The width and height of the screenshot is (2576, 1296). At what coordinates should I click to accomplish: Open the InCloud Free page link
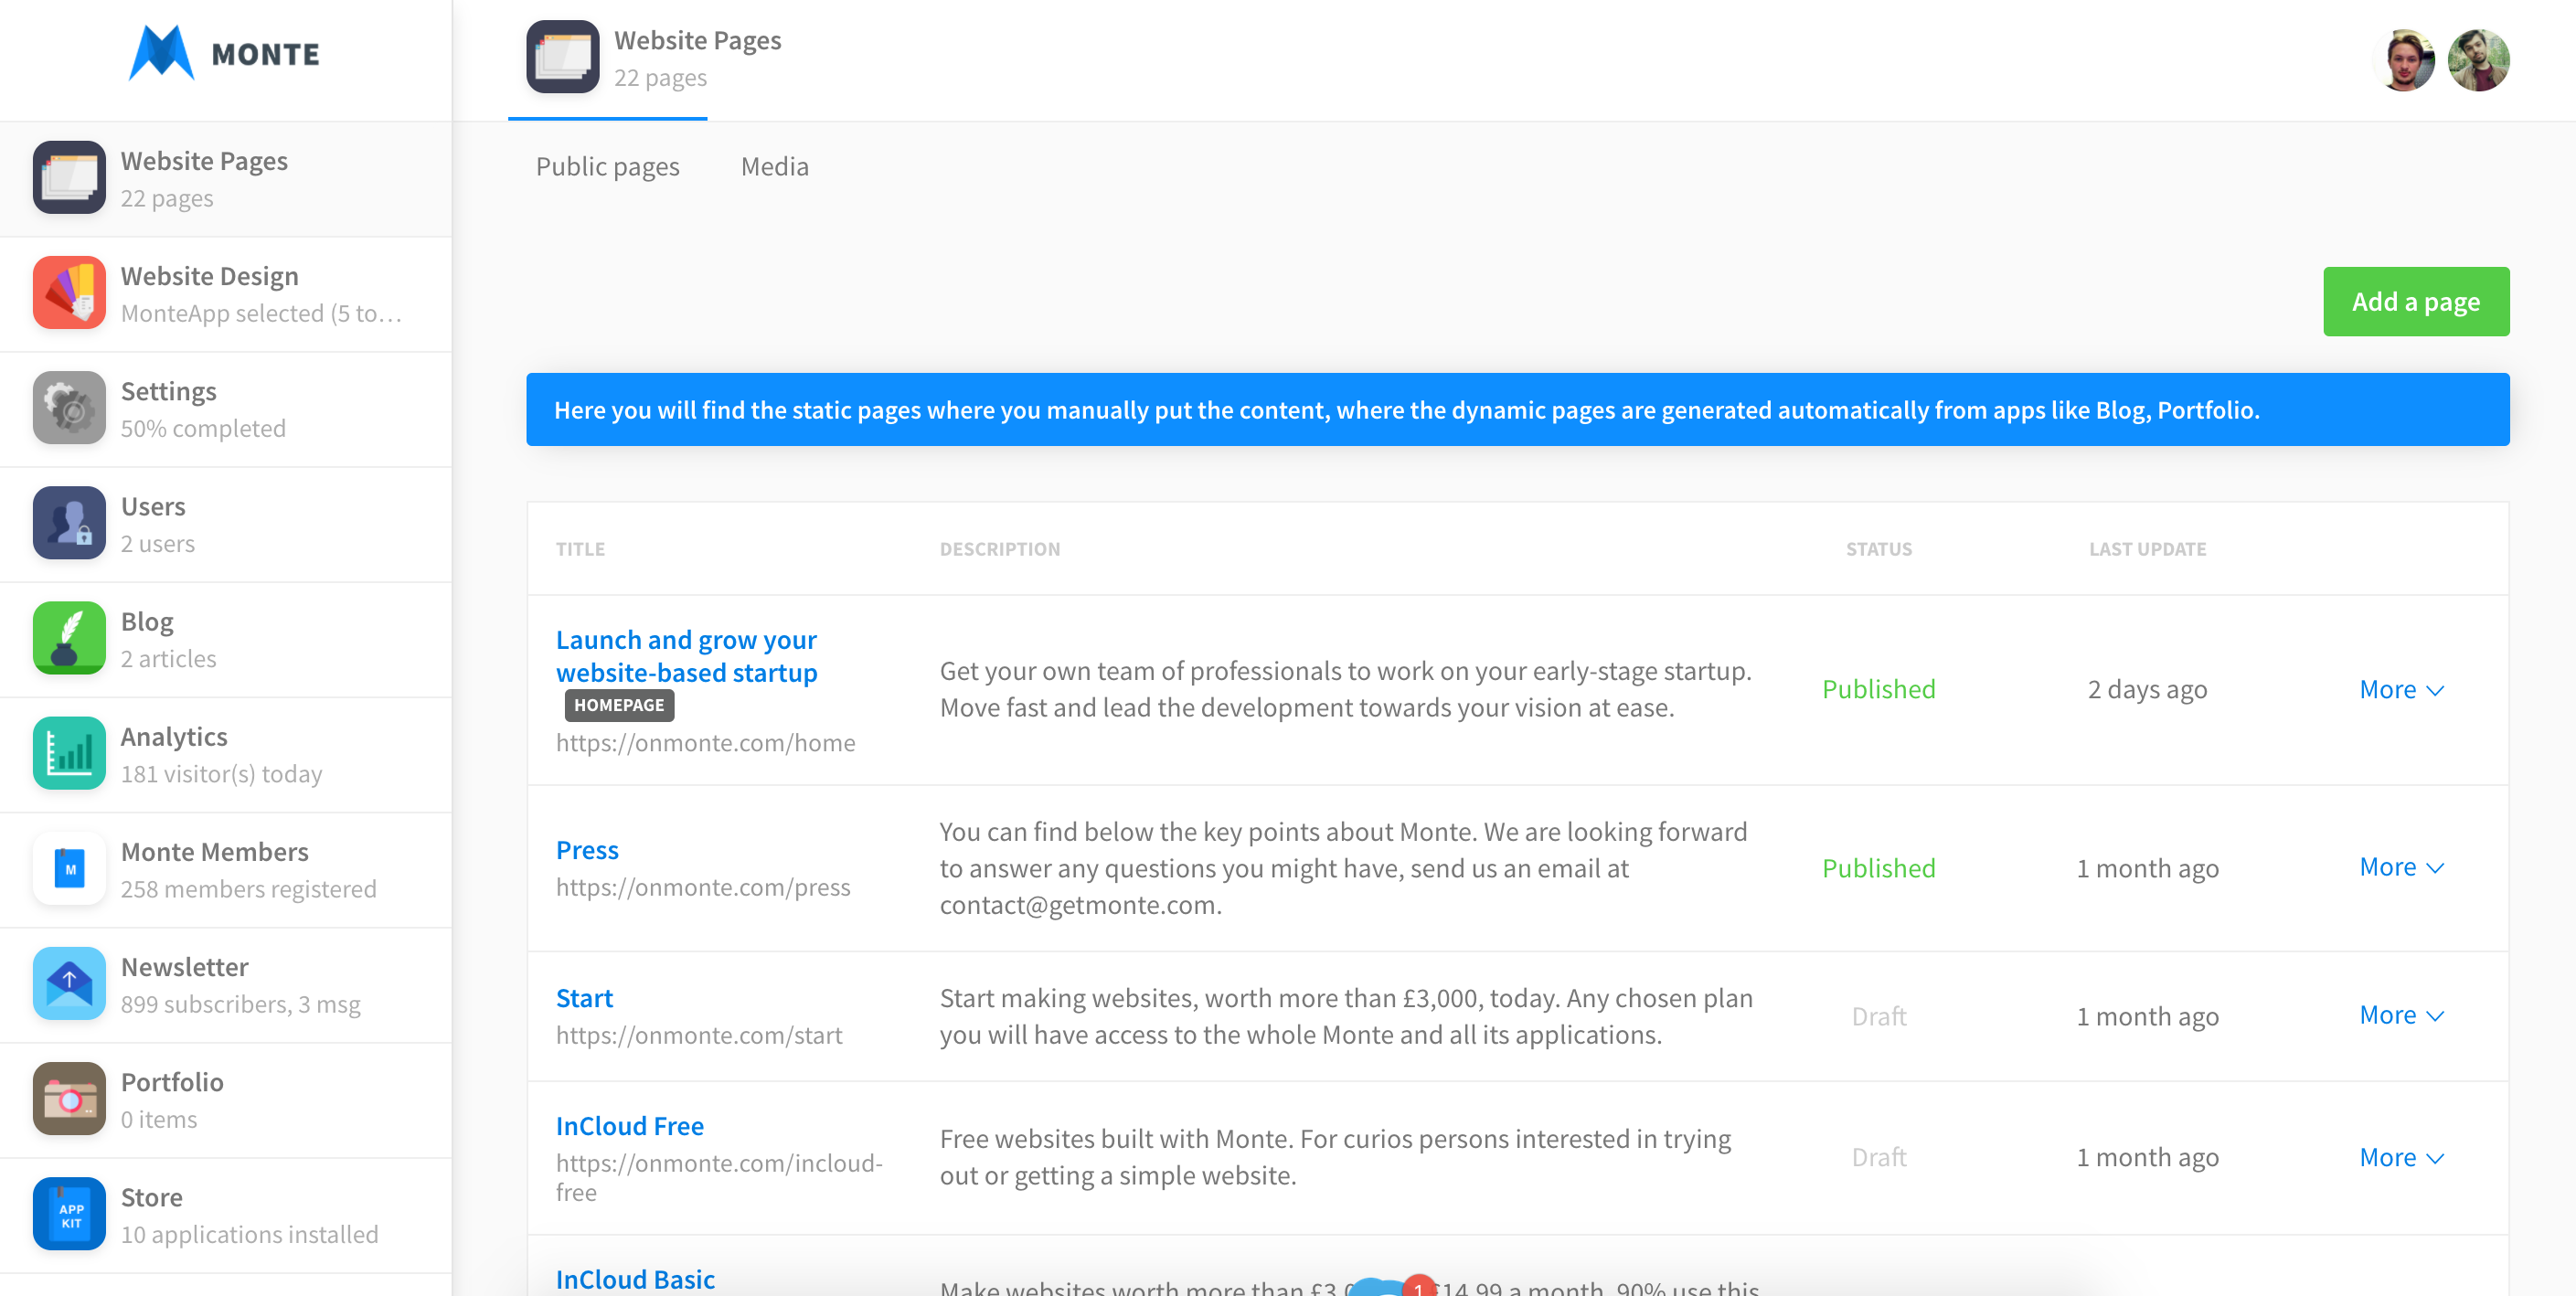pos(630,1126)
